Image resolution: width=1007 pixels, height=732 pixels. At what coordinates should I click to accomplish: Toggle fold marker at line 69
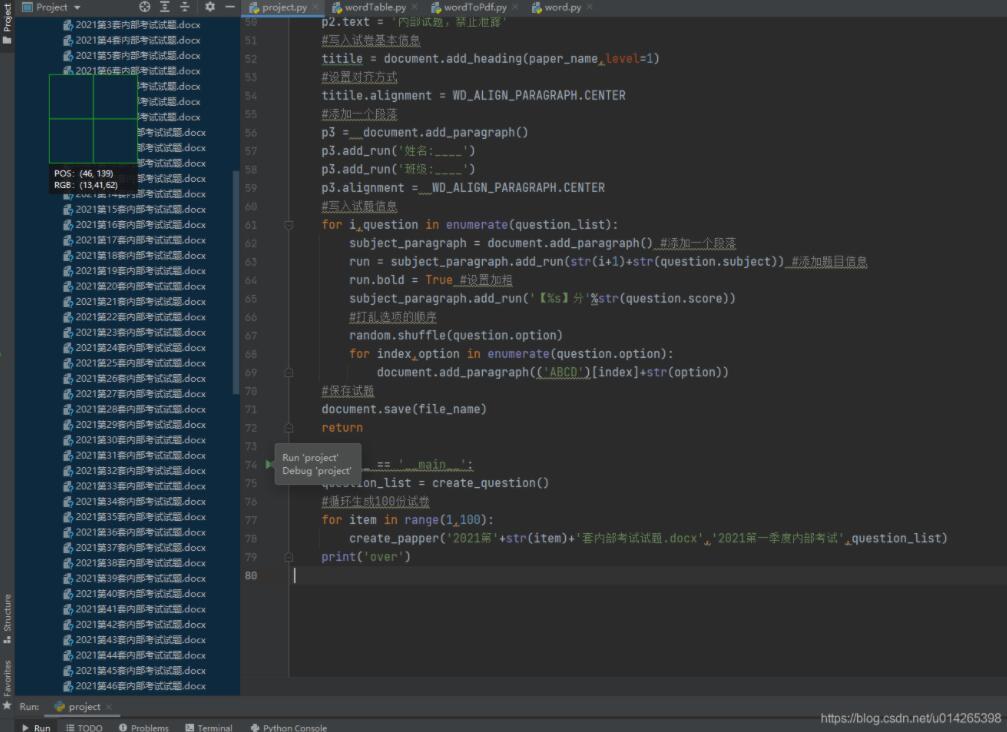coord(289,372)
